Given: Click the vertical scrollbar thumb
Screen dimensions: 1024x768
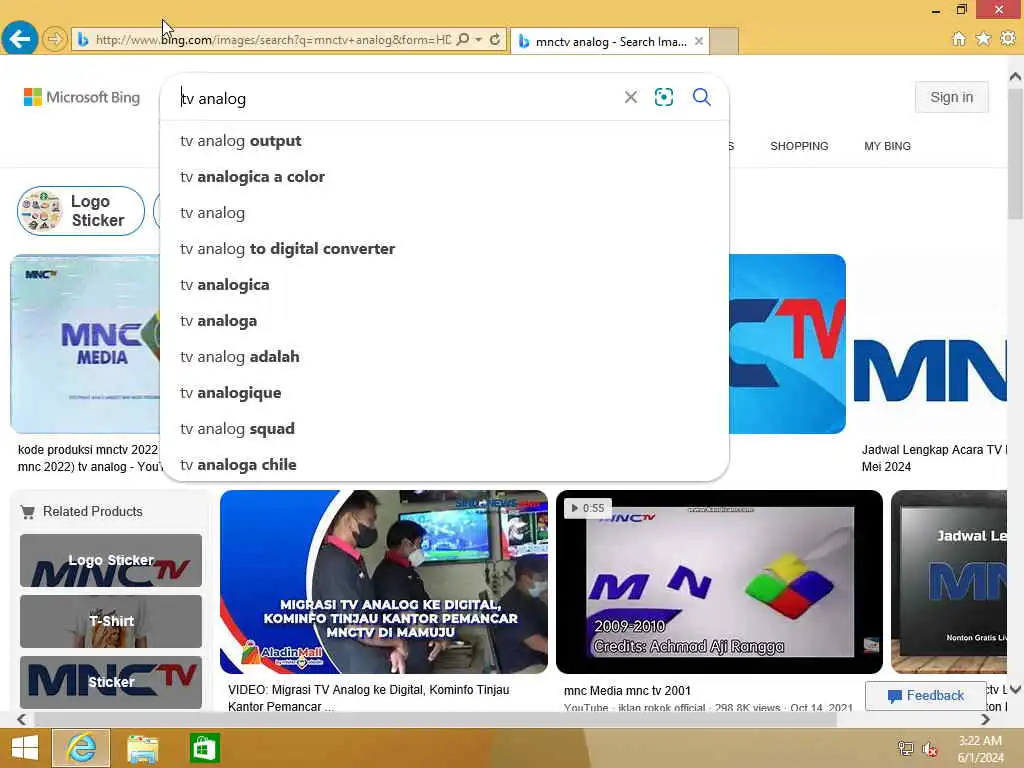Looking at the screenshot, I should [1016, 154].
